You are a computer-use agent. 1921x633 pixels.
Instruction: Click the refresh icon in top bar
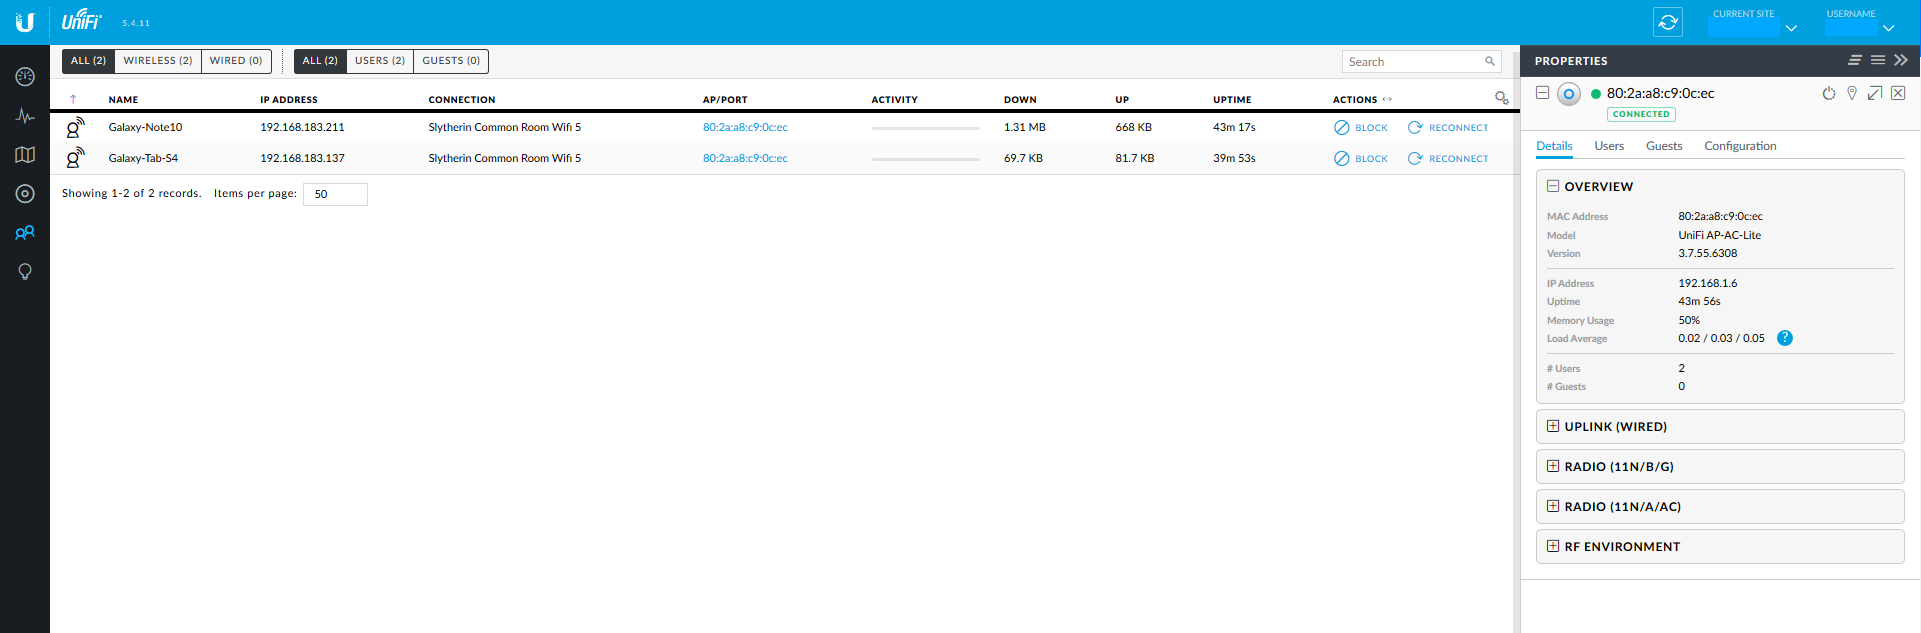click(1668, 22)
